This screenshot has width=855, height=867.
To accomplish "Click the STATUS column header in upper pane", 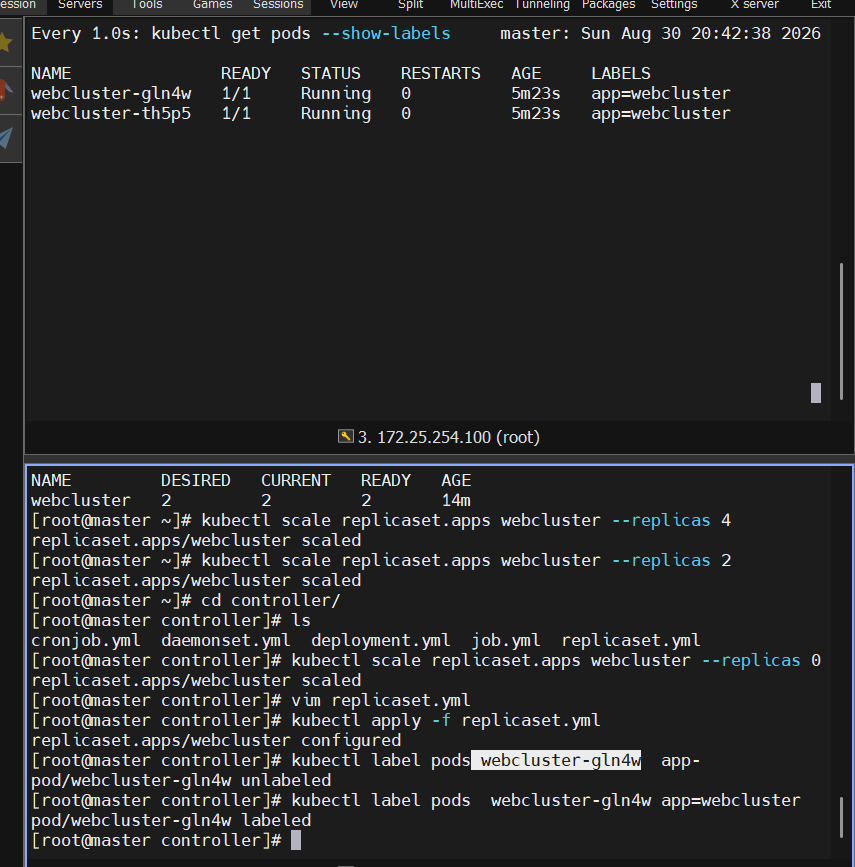I will pos(330,74).
